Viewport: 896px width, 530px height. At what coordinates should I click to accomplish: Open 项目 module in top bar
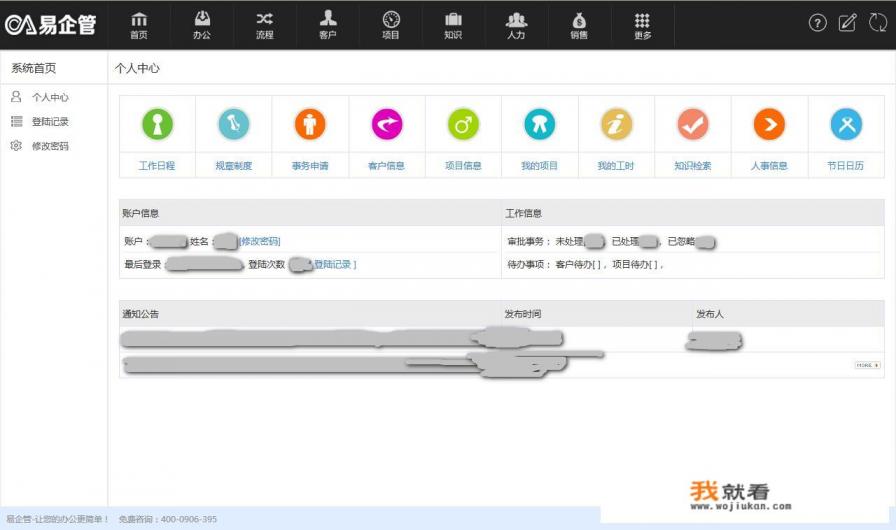tap(391, 26)
